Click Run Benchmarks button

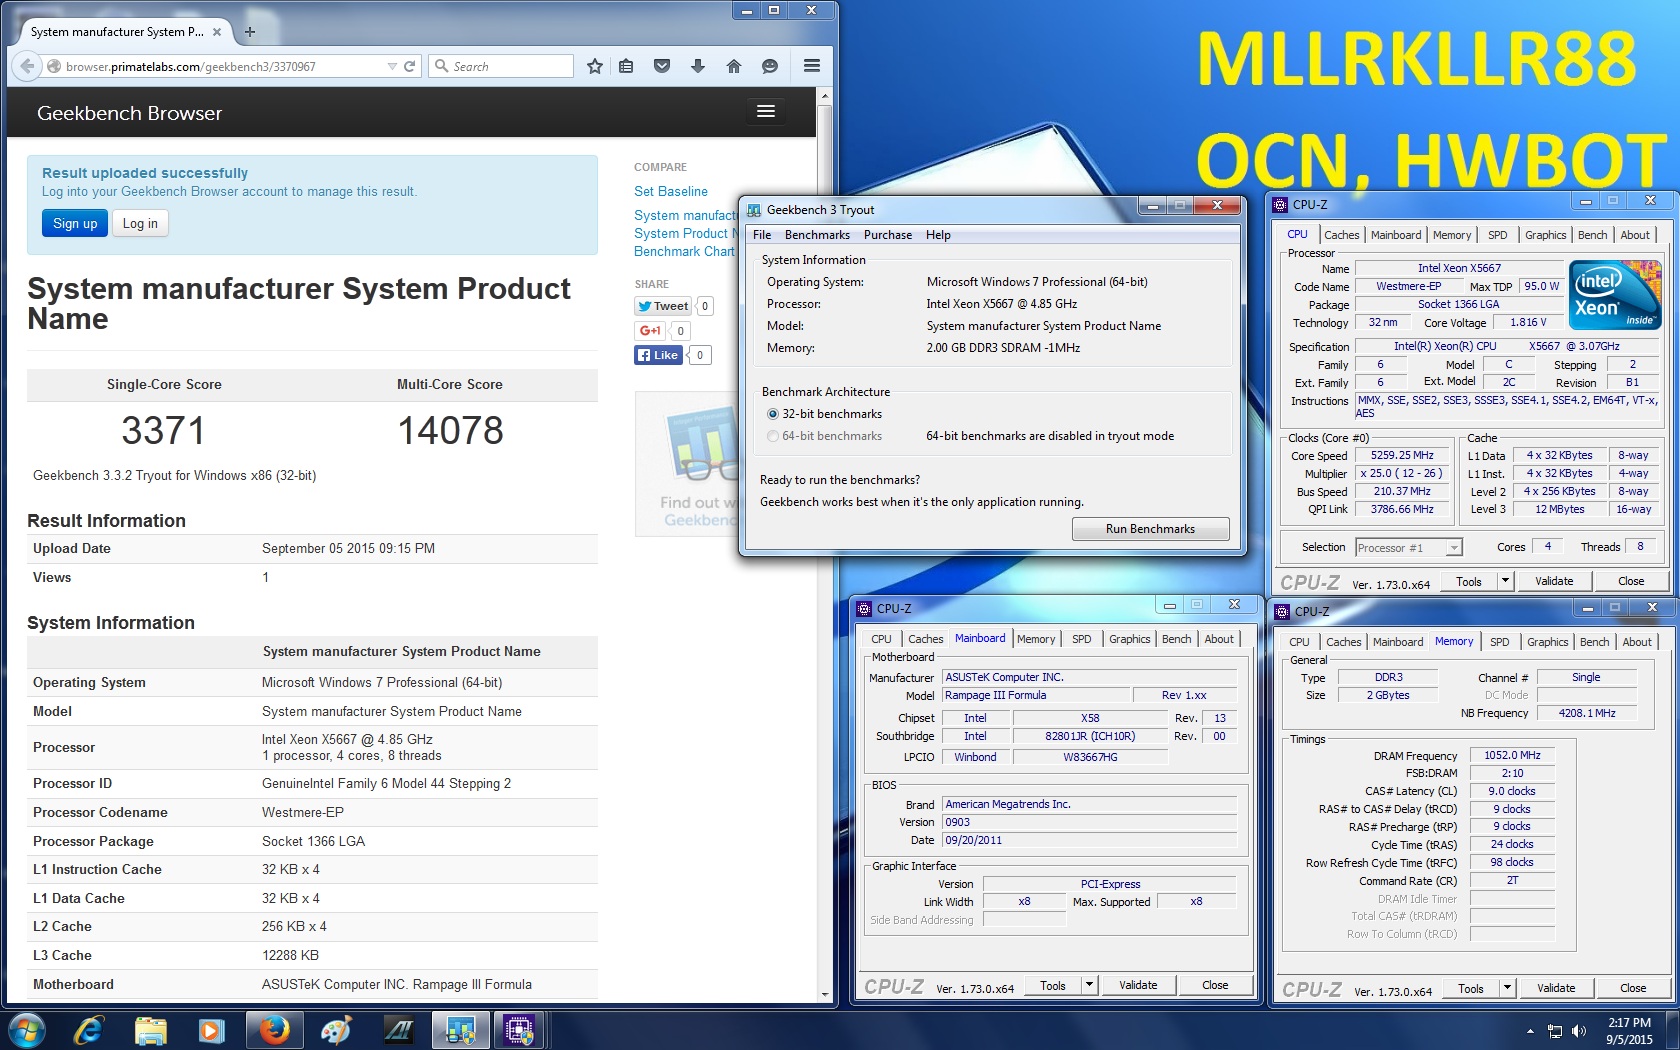click(x=1150, y=529)
